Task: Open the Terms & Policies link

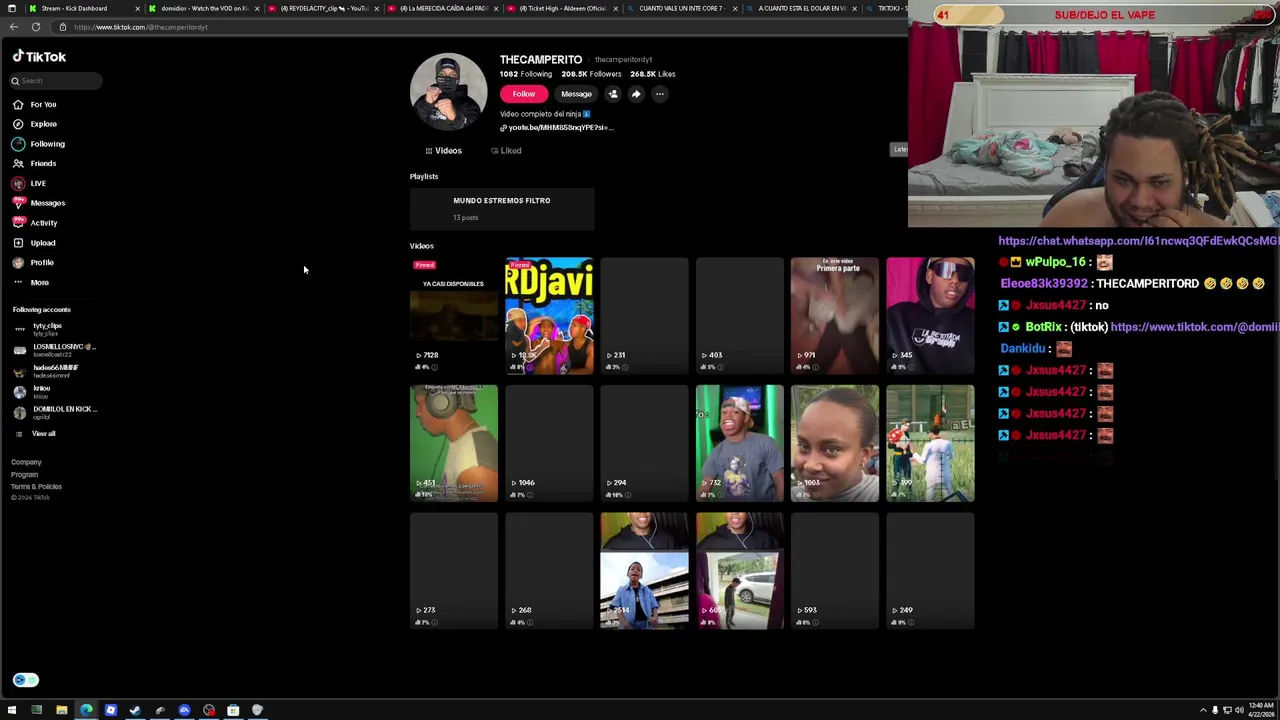Action: (x=36, y=487)
